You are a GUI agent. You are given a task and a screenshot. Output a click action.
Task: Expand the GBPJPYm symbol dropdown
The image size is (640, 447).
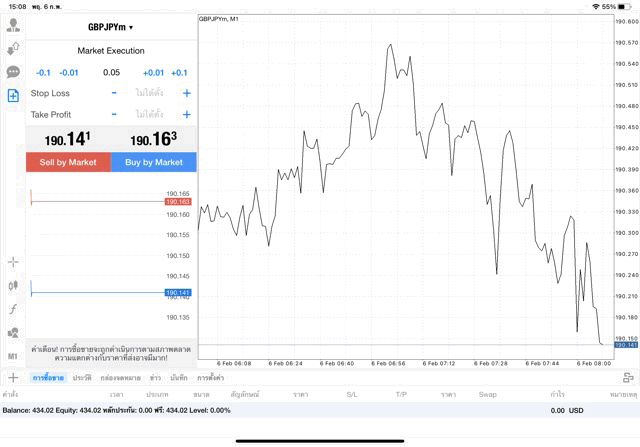pos(111,27)
